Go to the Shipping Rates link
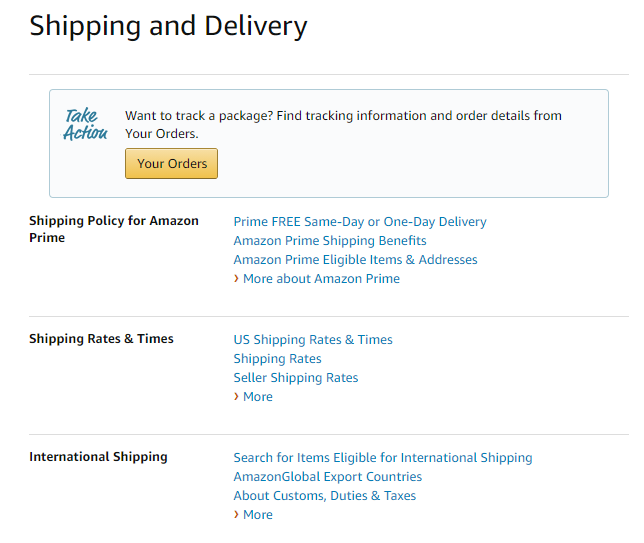644x543 pixels. point(277,359)
